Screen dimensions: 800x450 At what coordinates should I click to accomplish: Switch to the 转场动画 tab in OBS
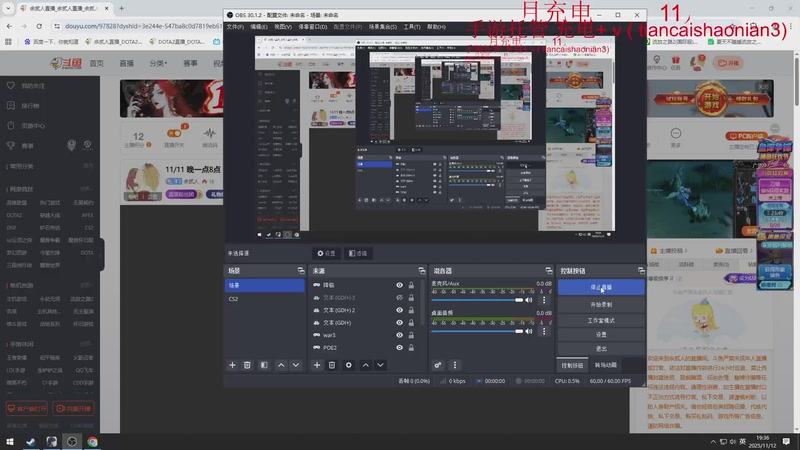pyautogui.click(x=606, y=365)
